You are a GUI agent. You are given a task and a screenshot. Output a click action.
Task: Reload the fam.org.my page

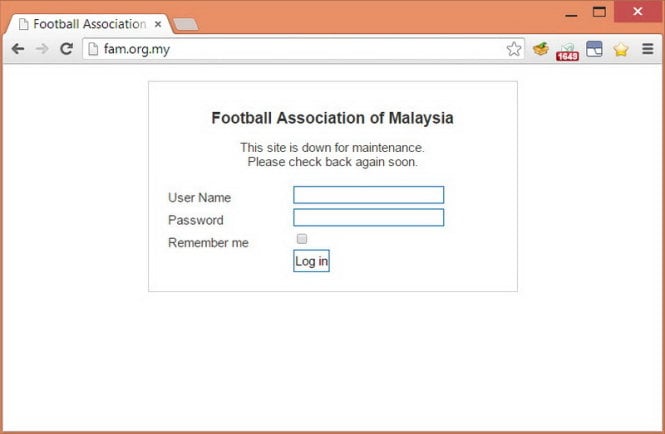67,49
